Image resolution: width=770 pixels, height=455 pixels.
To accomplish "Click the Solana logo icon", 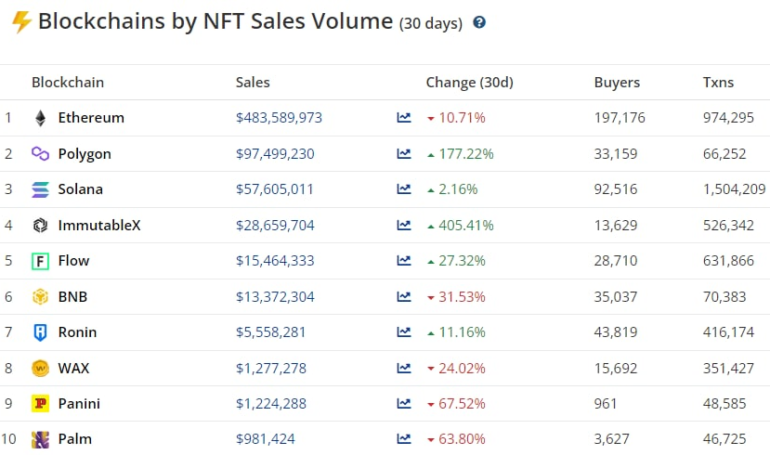I will pos(40,189).
